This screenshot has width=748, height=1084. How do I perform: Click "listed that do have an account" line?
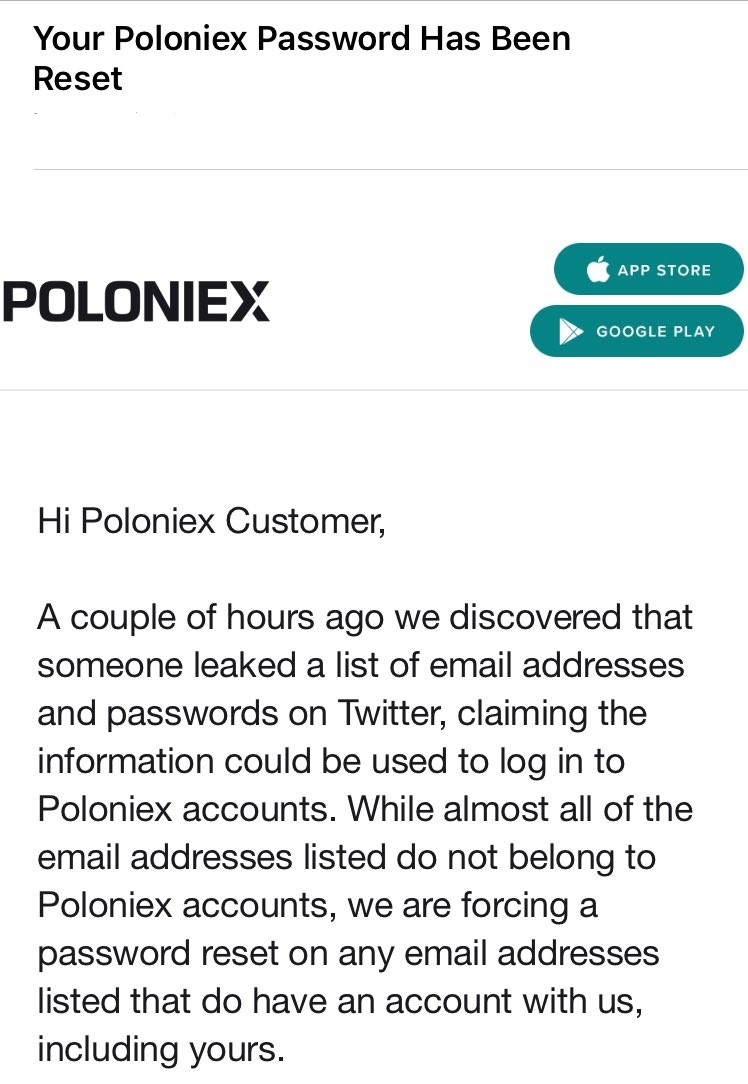coord(339,1001)
